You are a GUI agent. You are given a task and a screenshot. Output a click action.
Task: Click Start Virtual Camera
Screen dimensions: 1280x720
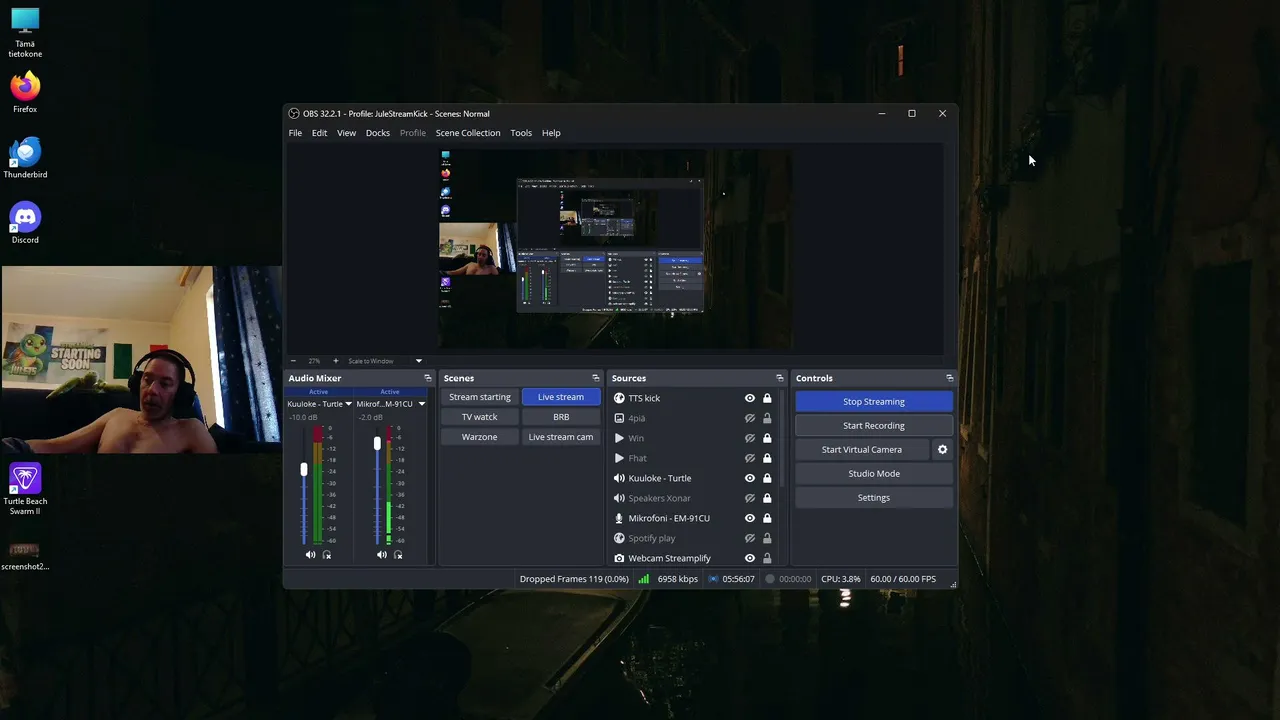pyautogui.click(x=862, y=450)
